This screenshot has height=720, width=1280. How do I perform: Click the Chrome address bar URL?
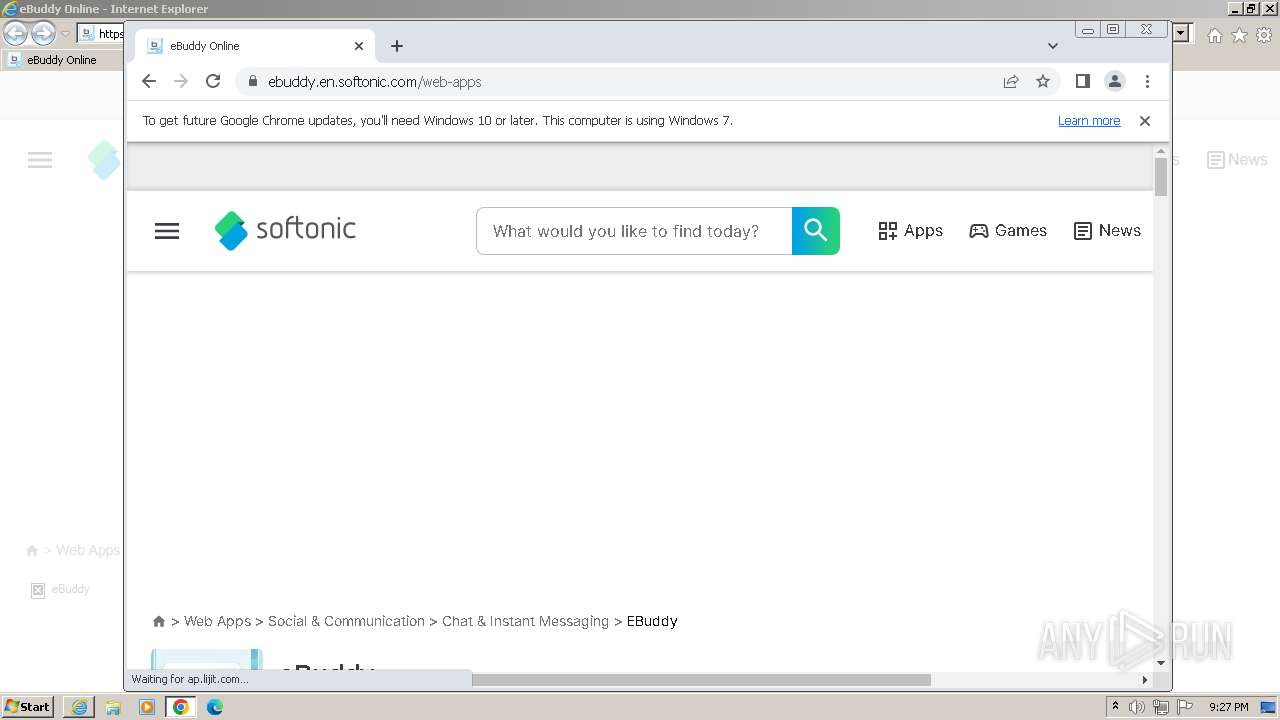(x=374, y=82)
